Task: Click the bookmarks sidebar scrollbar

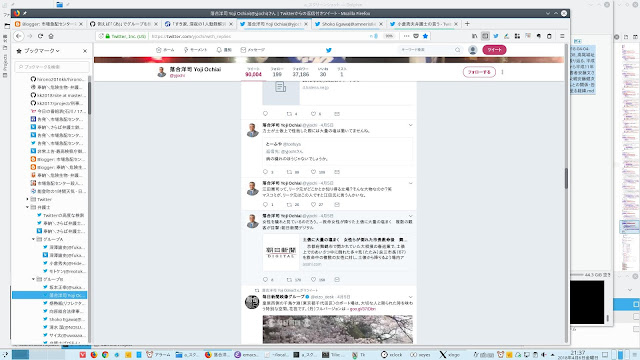Action: point(89,98)
